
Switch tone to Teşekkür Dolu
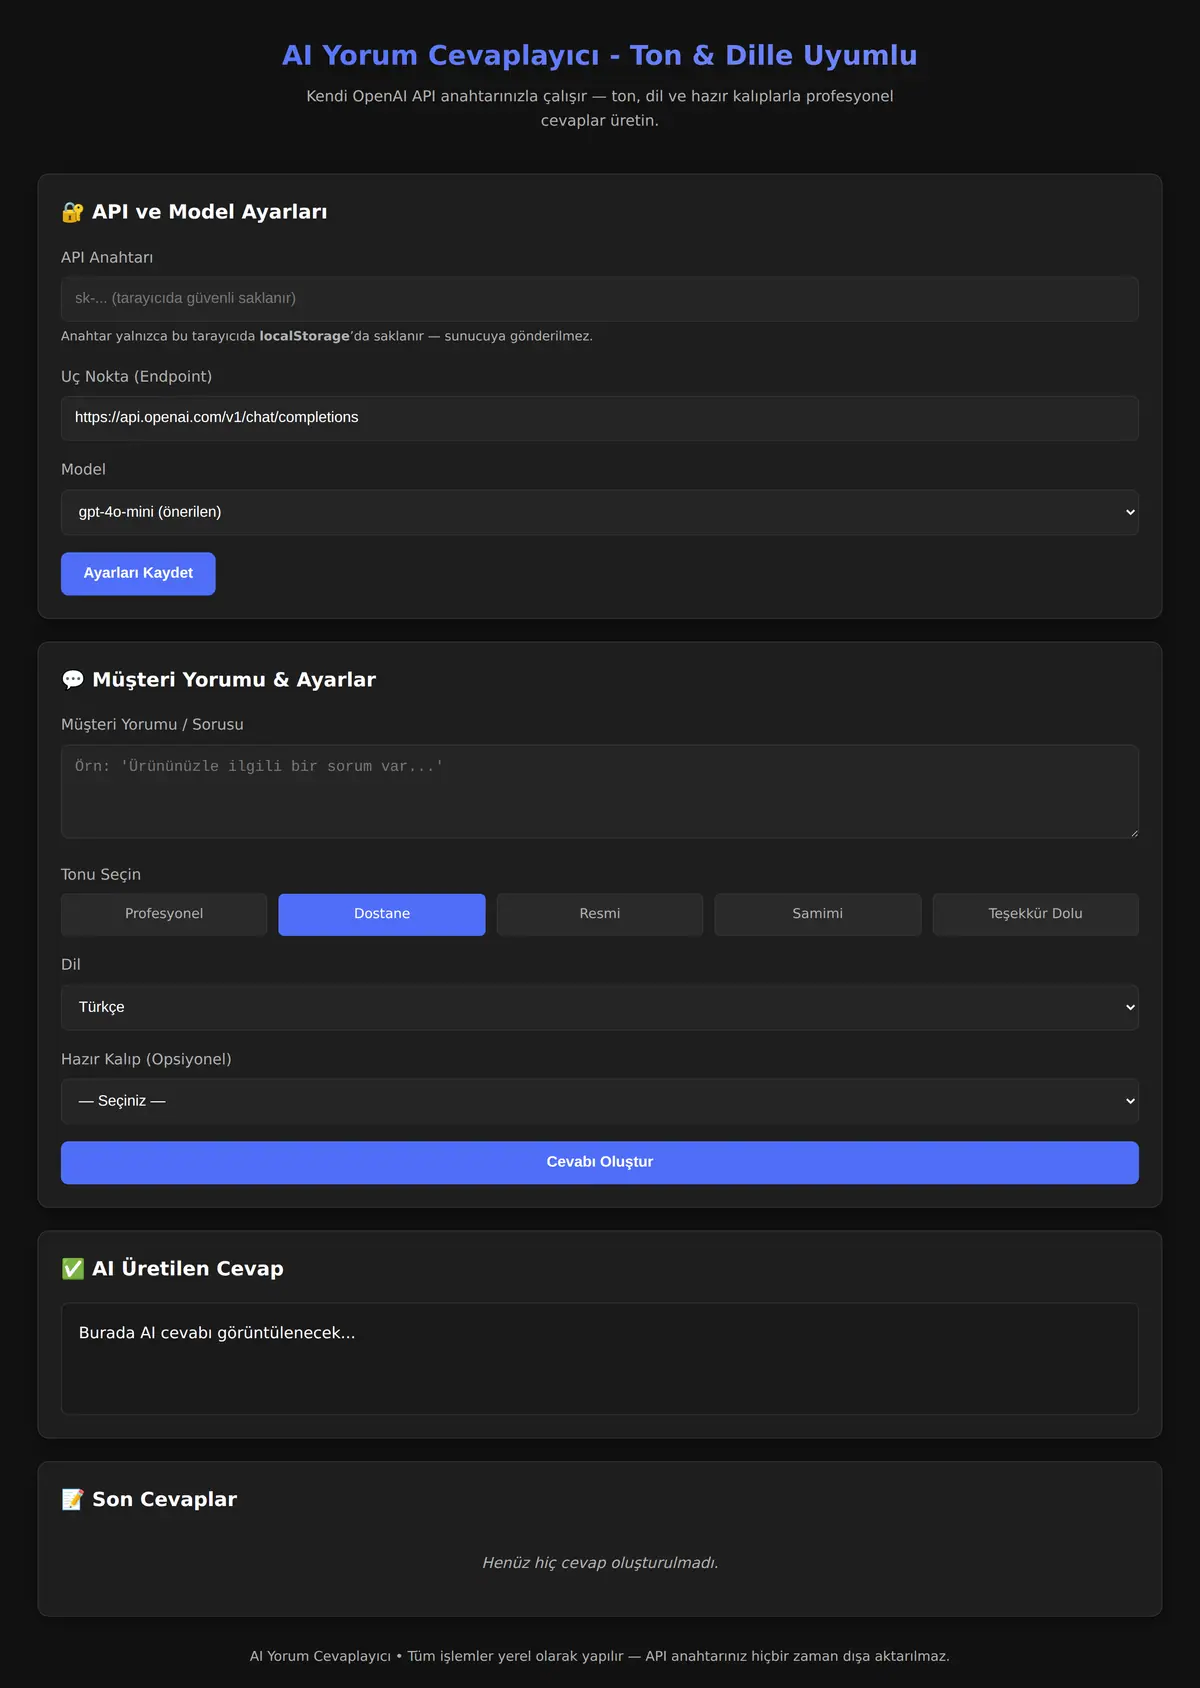1036,914
